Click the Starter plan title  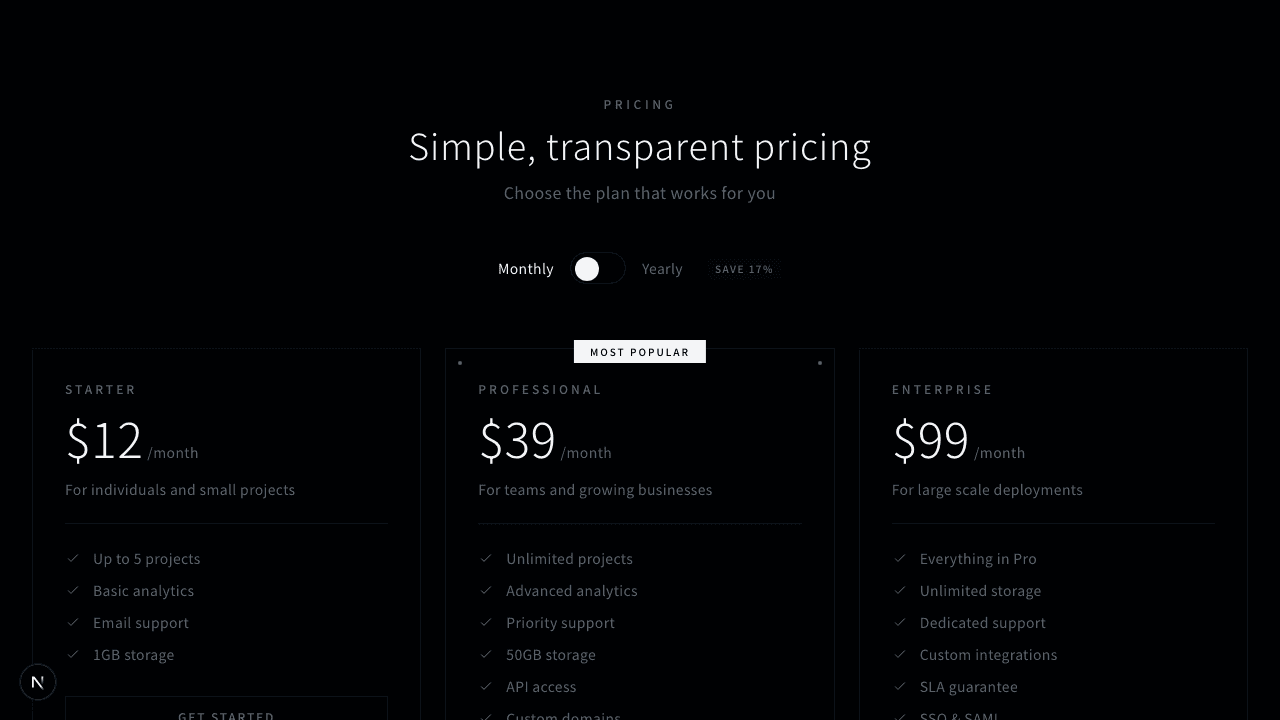point(101,390)
